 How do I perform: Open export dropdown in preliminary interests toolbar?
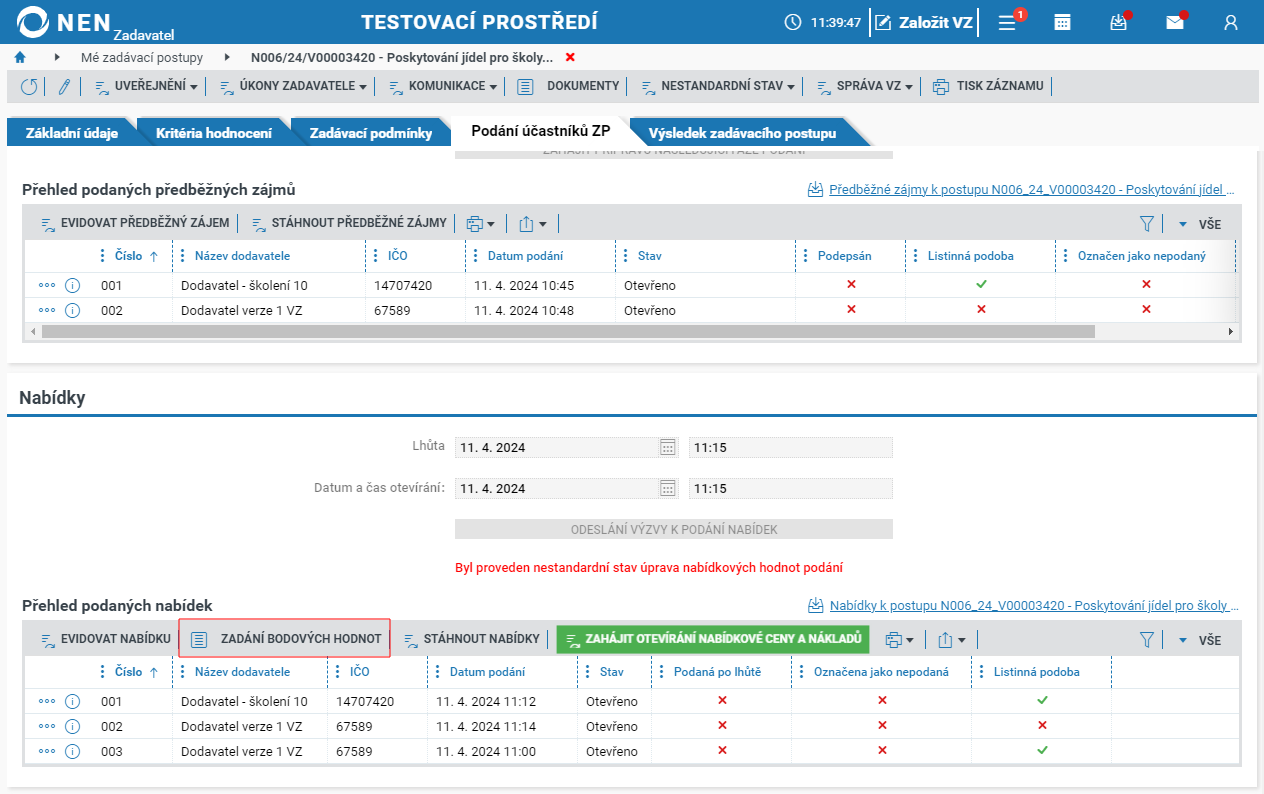pos(533,224)
